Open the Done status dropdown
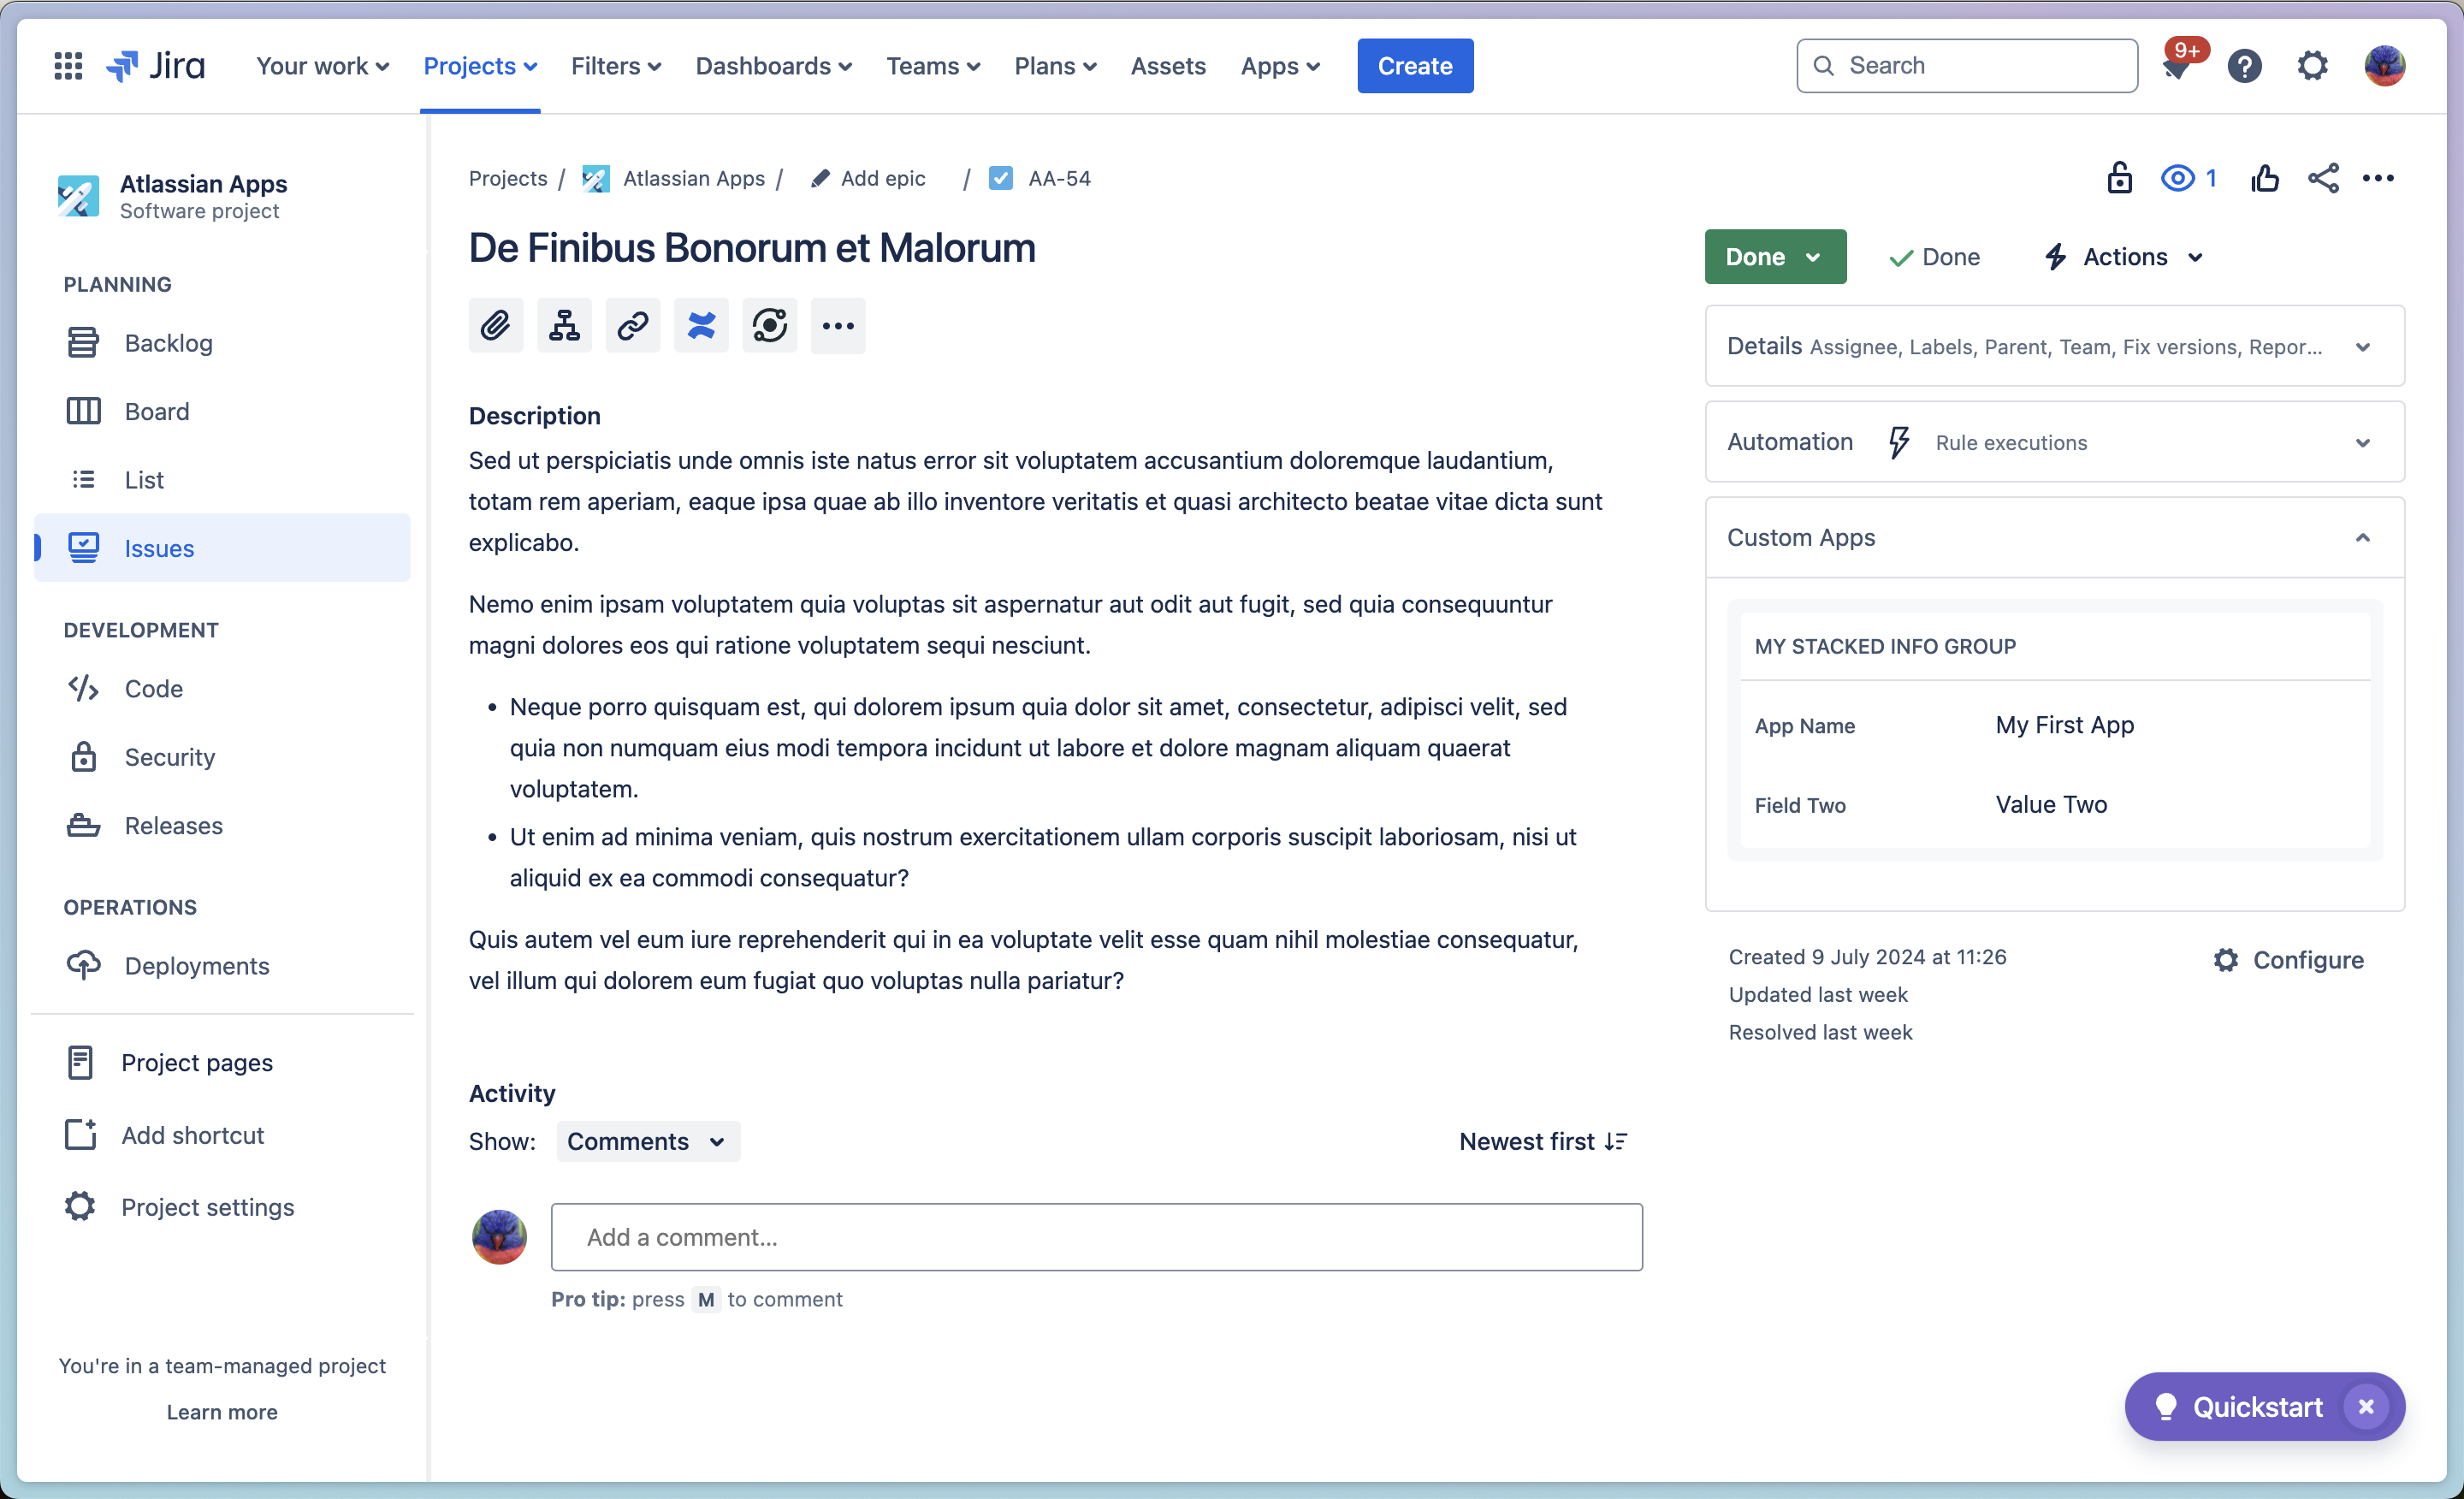The image size is (2464, 1499). (x=1774, y=257)
